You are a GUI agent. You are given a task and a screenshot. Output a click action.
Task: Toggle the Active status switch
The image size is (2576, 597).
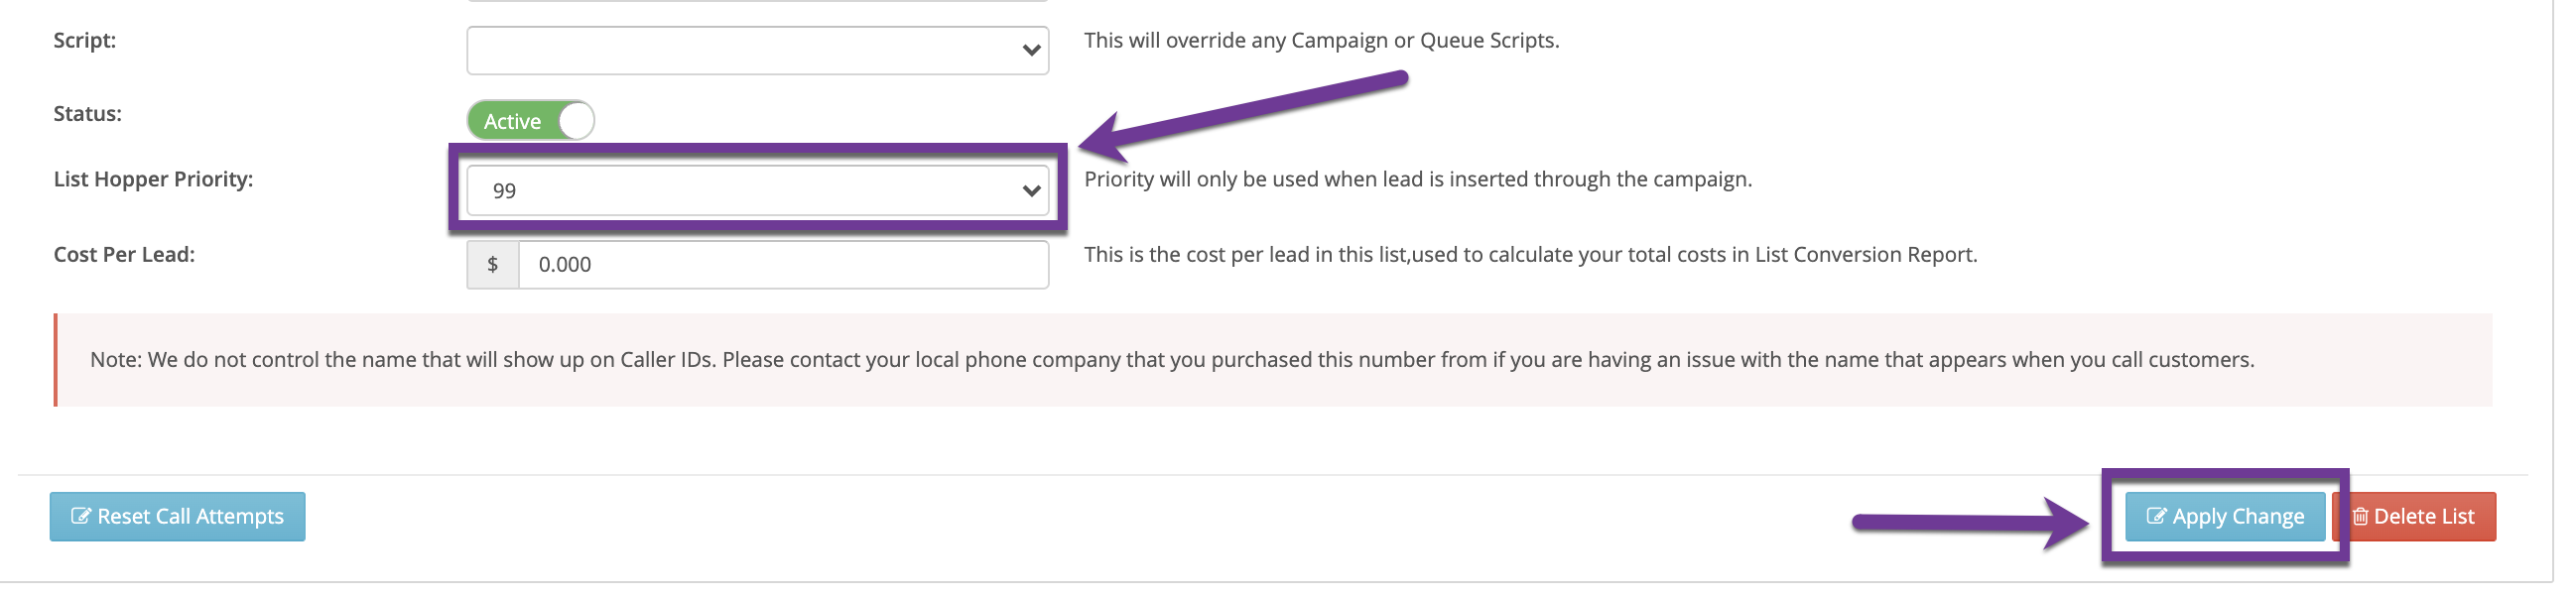tap(530, 121)
